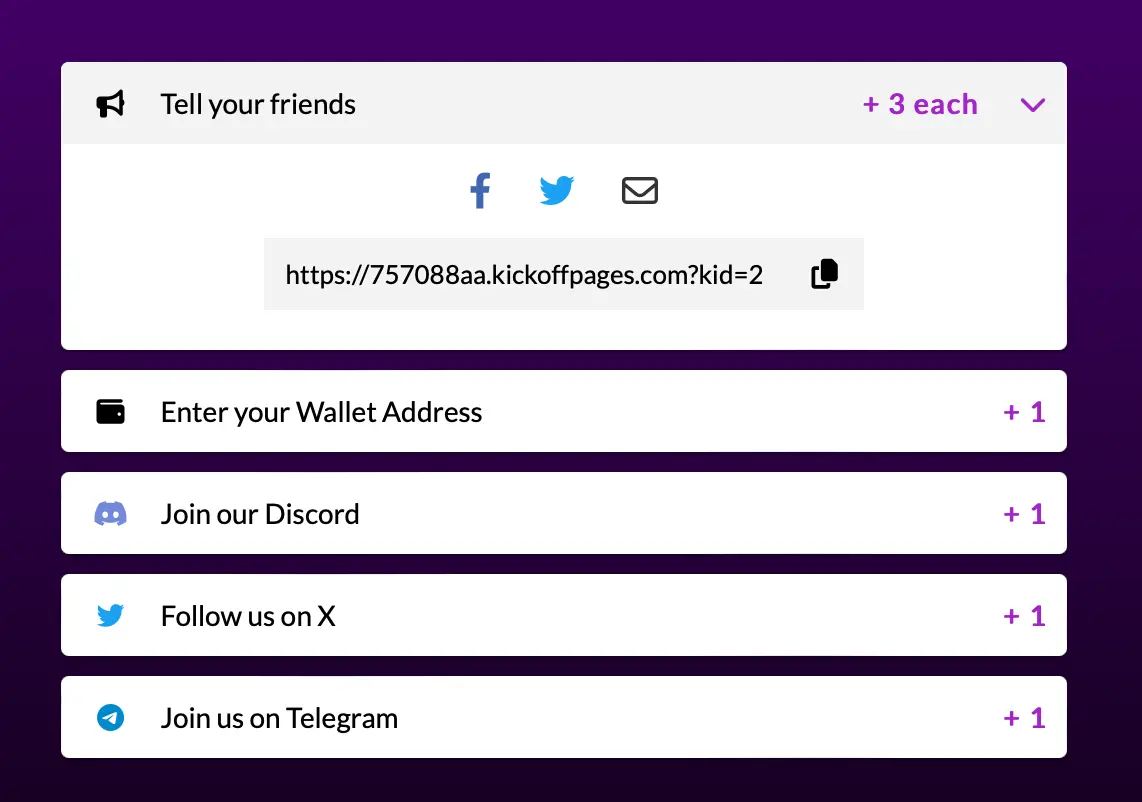Image resolution: width=1142 pixels, height=802 pixels.
Task: Click the wallet icon
Action: click(x=110, y=412)
